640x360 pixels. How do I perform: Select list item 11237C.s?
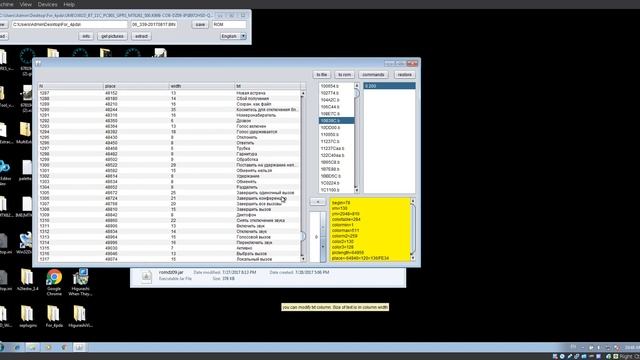[x=336, y=142]
